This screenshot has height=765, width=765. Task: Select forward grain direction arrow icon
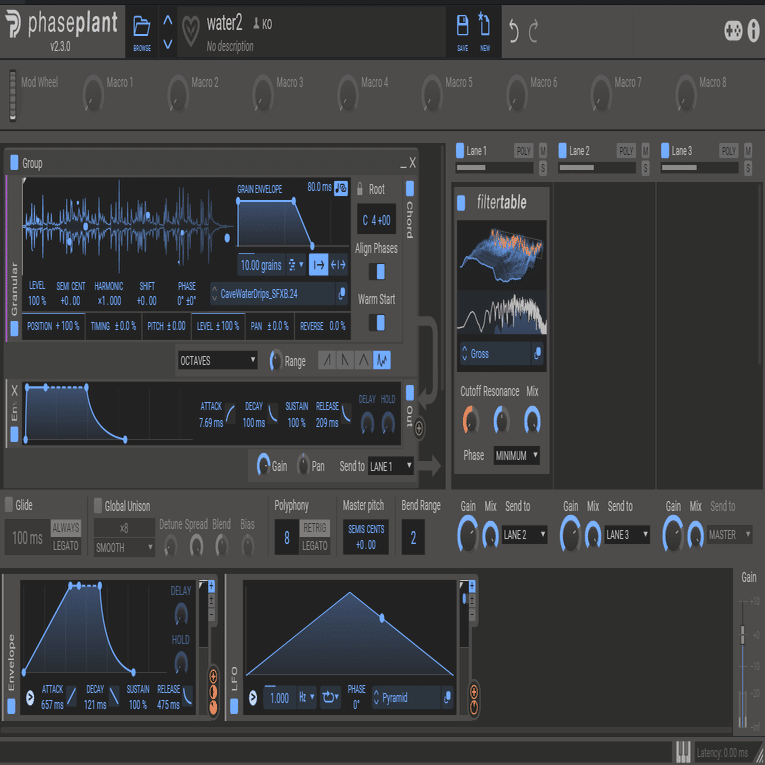click(319, 265)
